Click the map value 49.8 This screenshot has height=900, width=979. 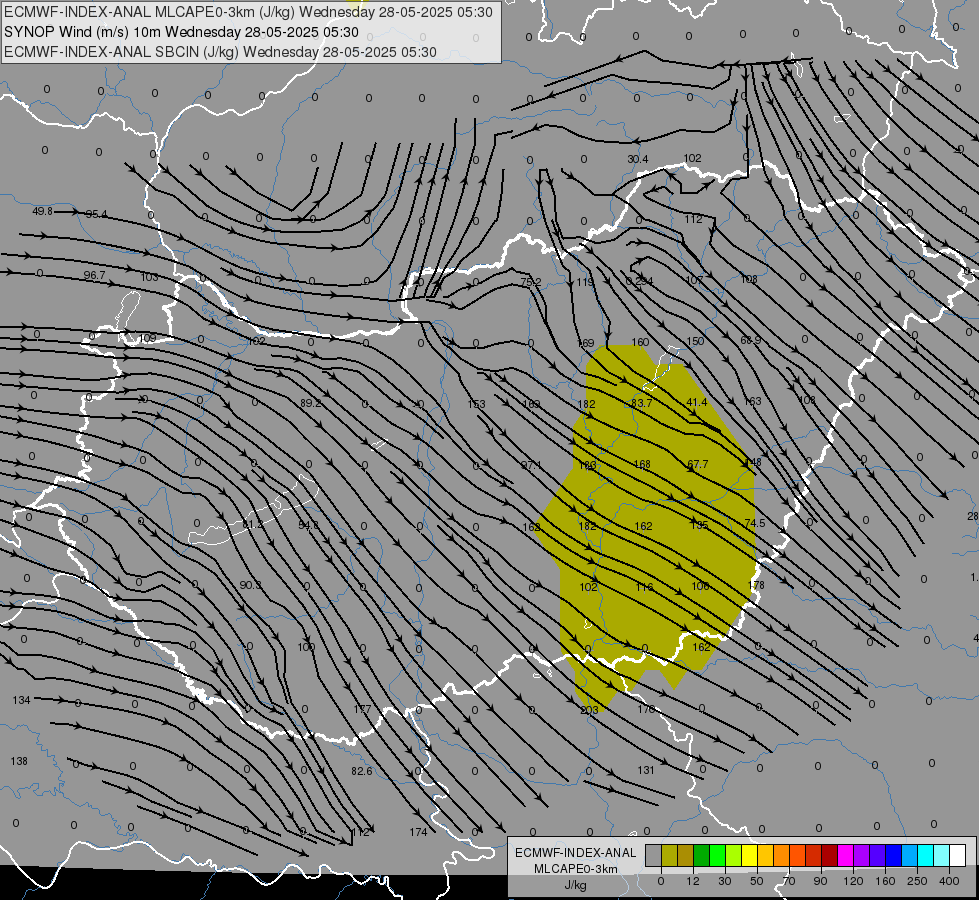click(x=42, y=211)
